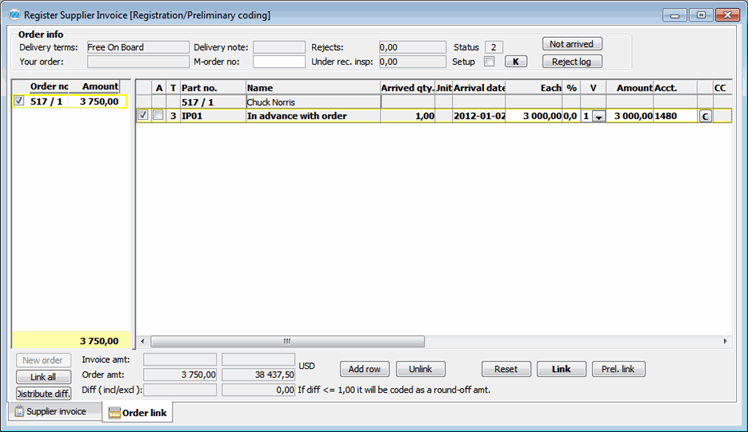Click the K button beside Setup
This screenshot has height=432, width=748.
pos(515,61)
